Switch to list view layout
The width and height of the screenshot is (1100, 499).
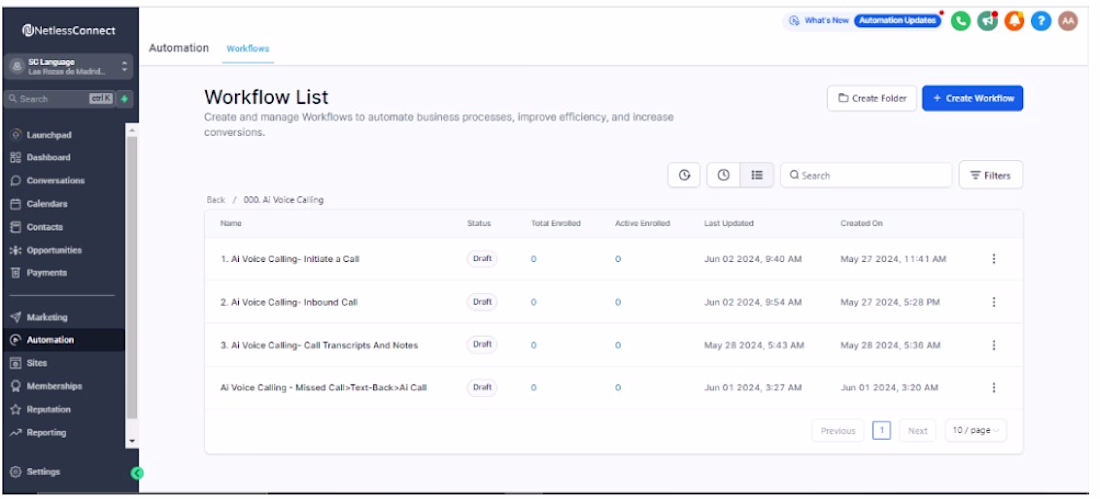pos(757,175)
